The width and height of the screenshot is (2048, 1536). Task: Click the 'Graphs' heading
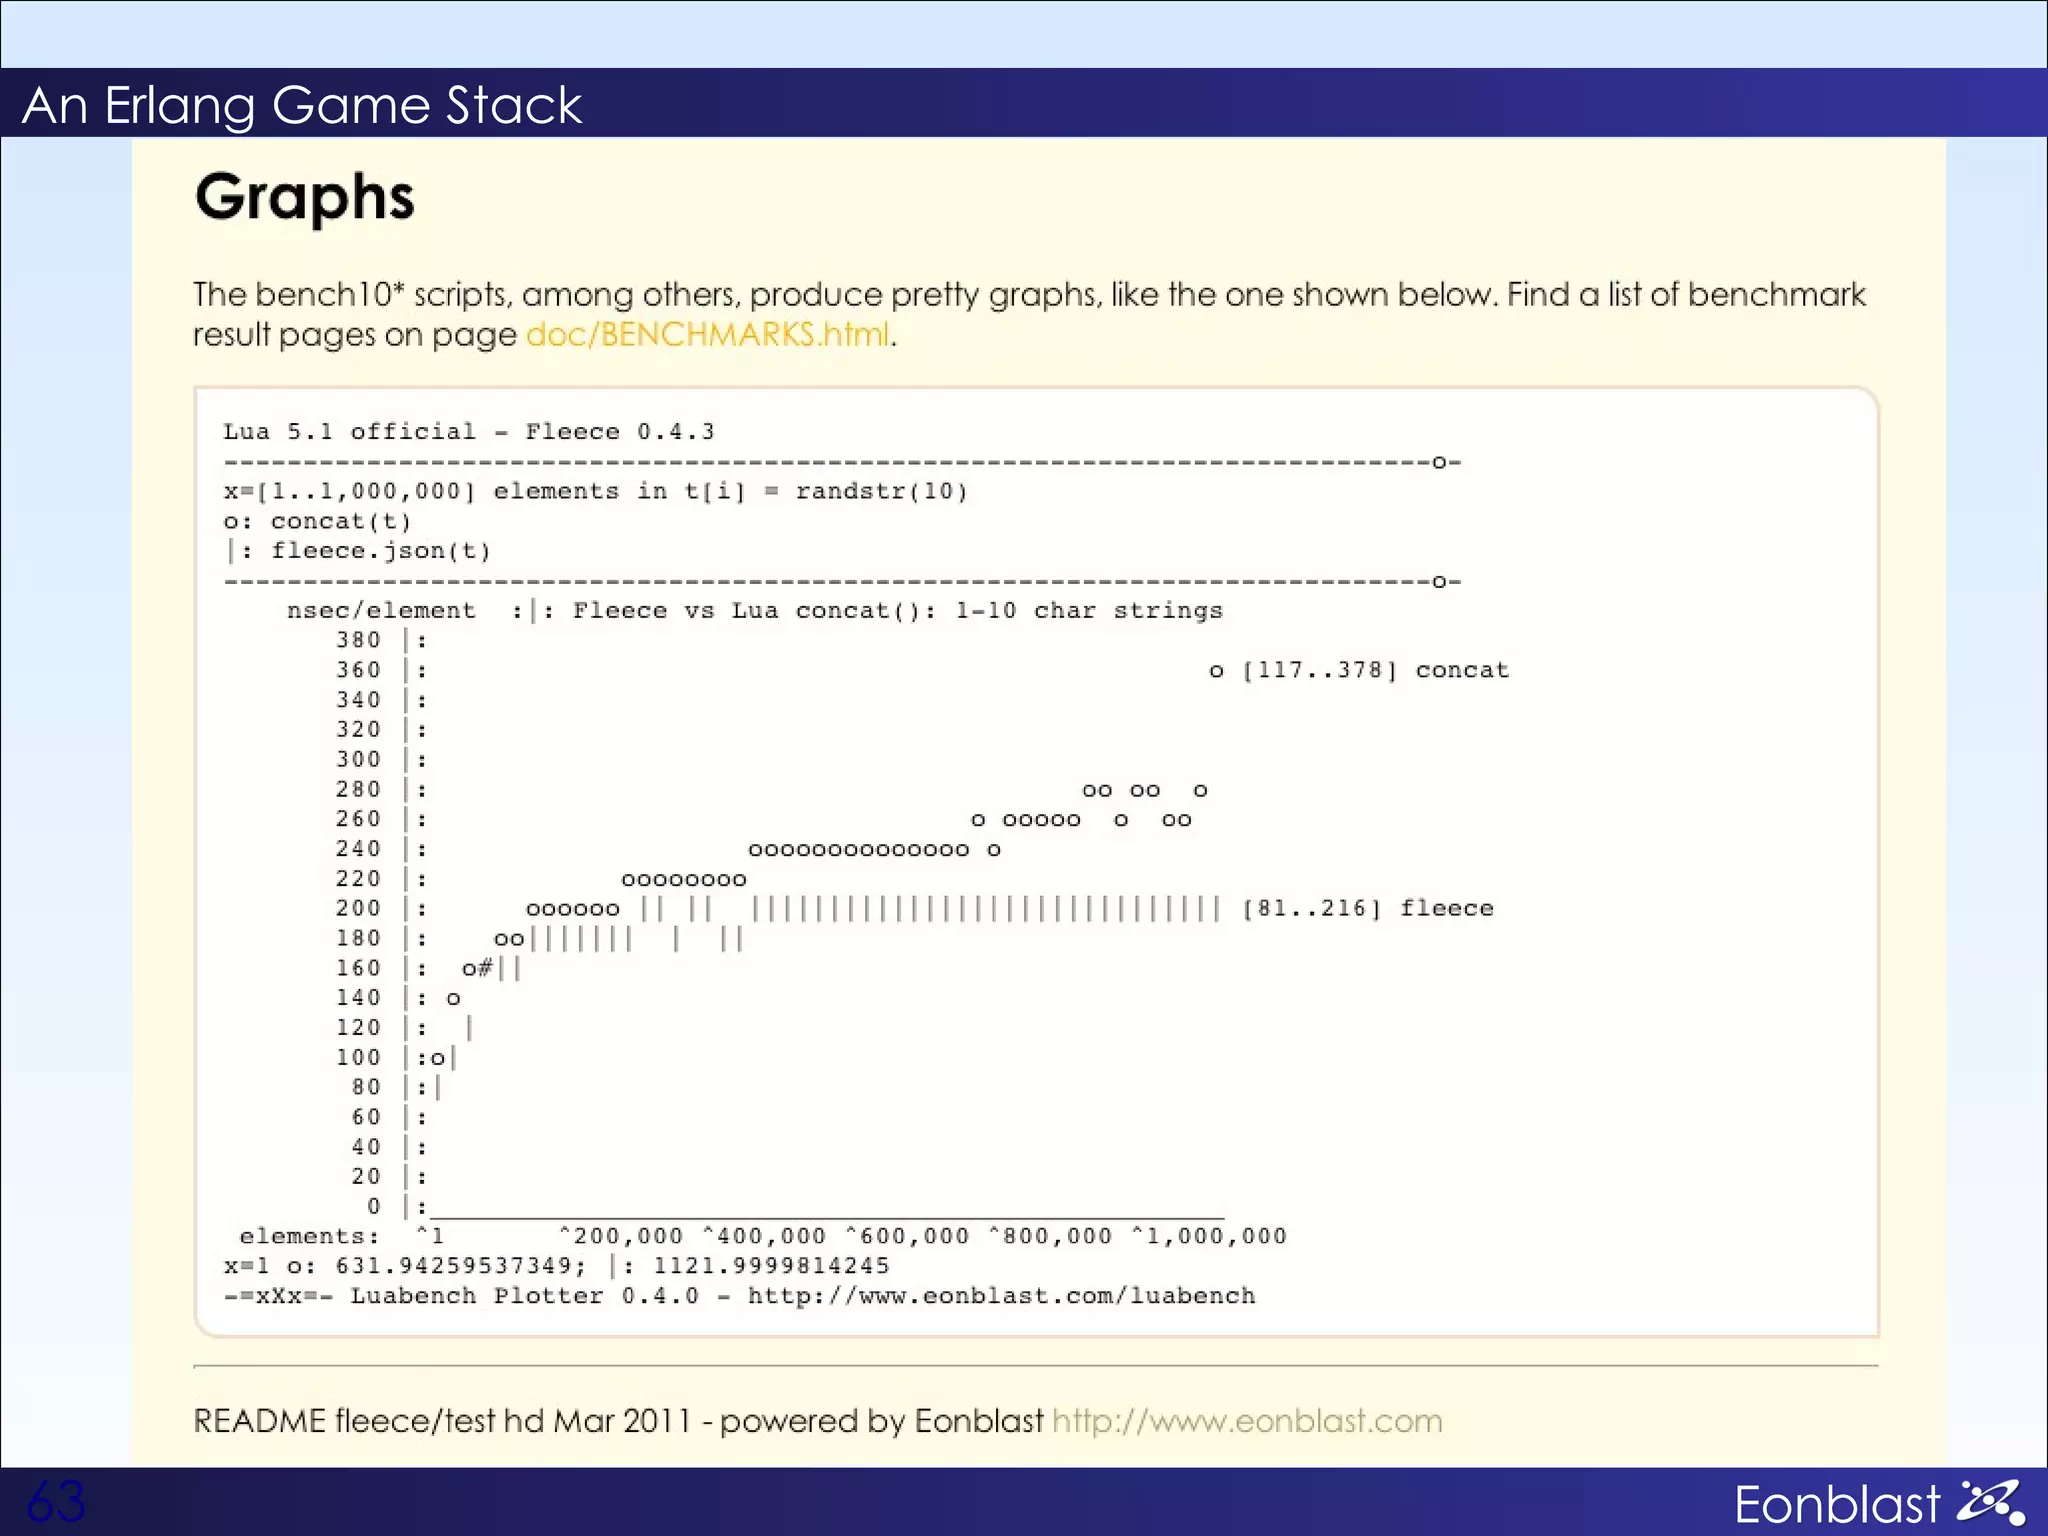304,197
